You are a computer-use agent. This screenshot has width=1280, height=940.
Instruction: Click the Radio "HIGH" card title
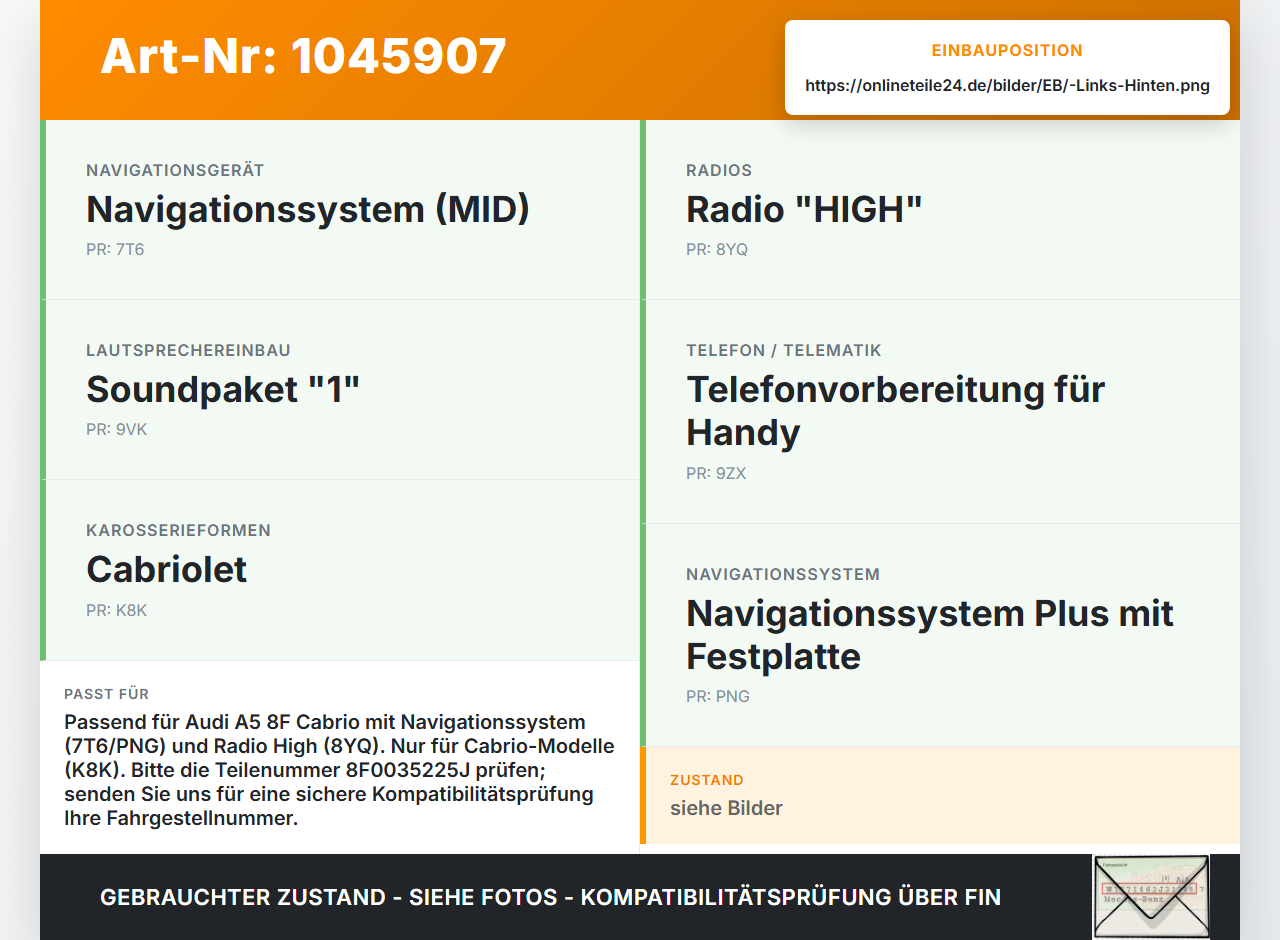(804, 209)
